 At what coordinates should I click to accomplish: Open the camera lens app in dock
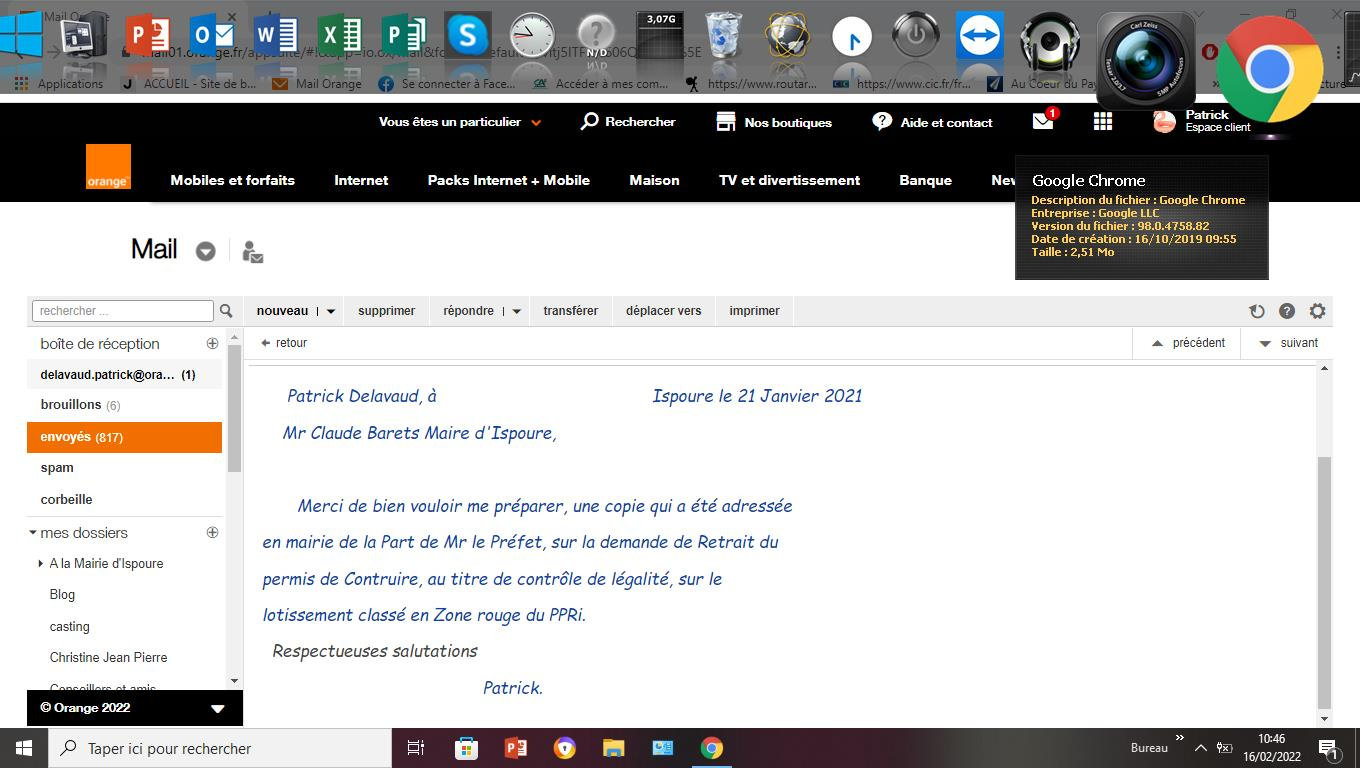point(1146,60)
